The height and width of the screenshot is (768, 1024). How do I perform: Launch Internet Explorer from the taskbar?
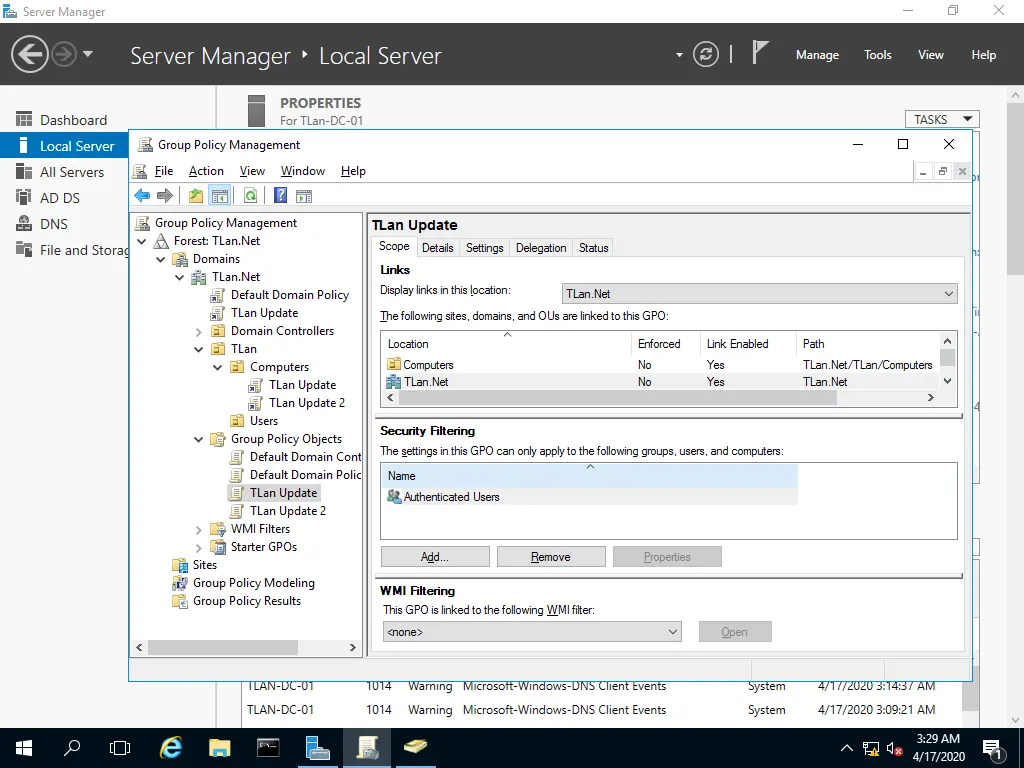coord(170,748)
